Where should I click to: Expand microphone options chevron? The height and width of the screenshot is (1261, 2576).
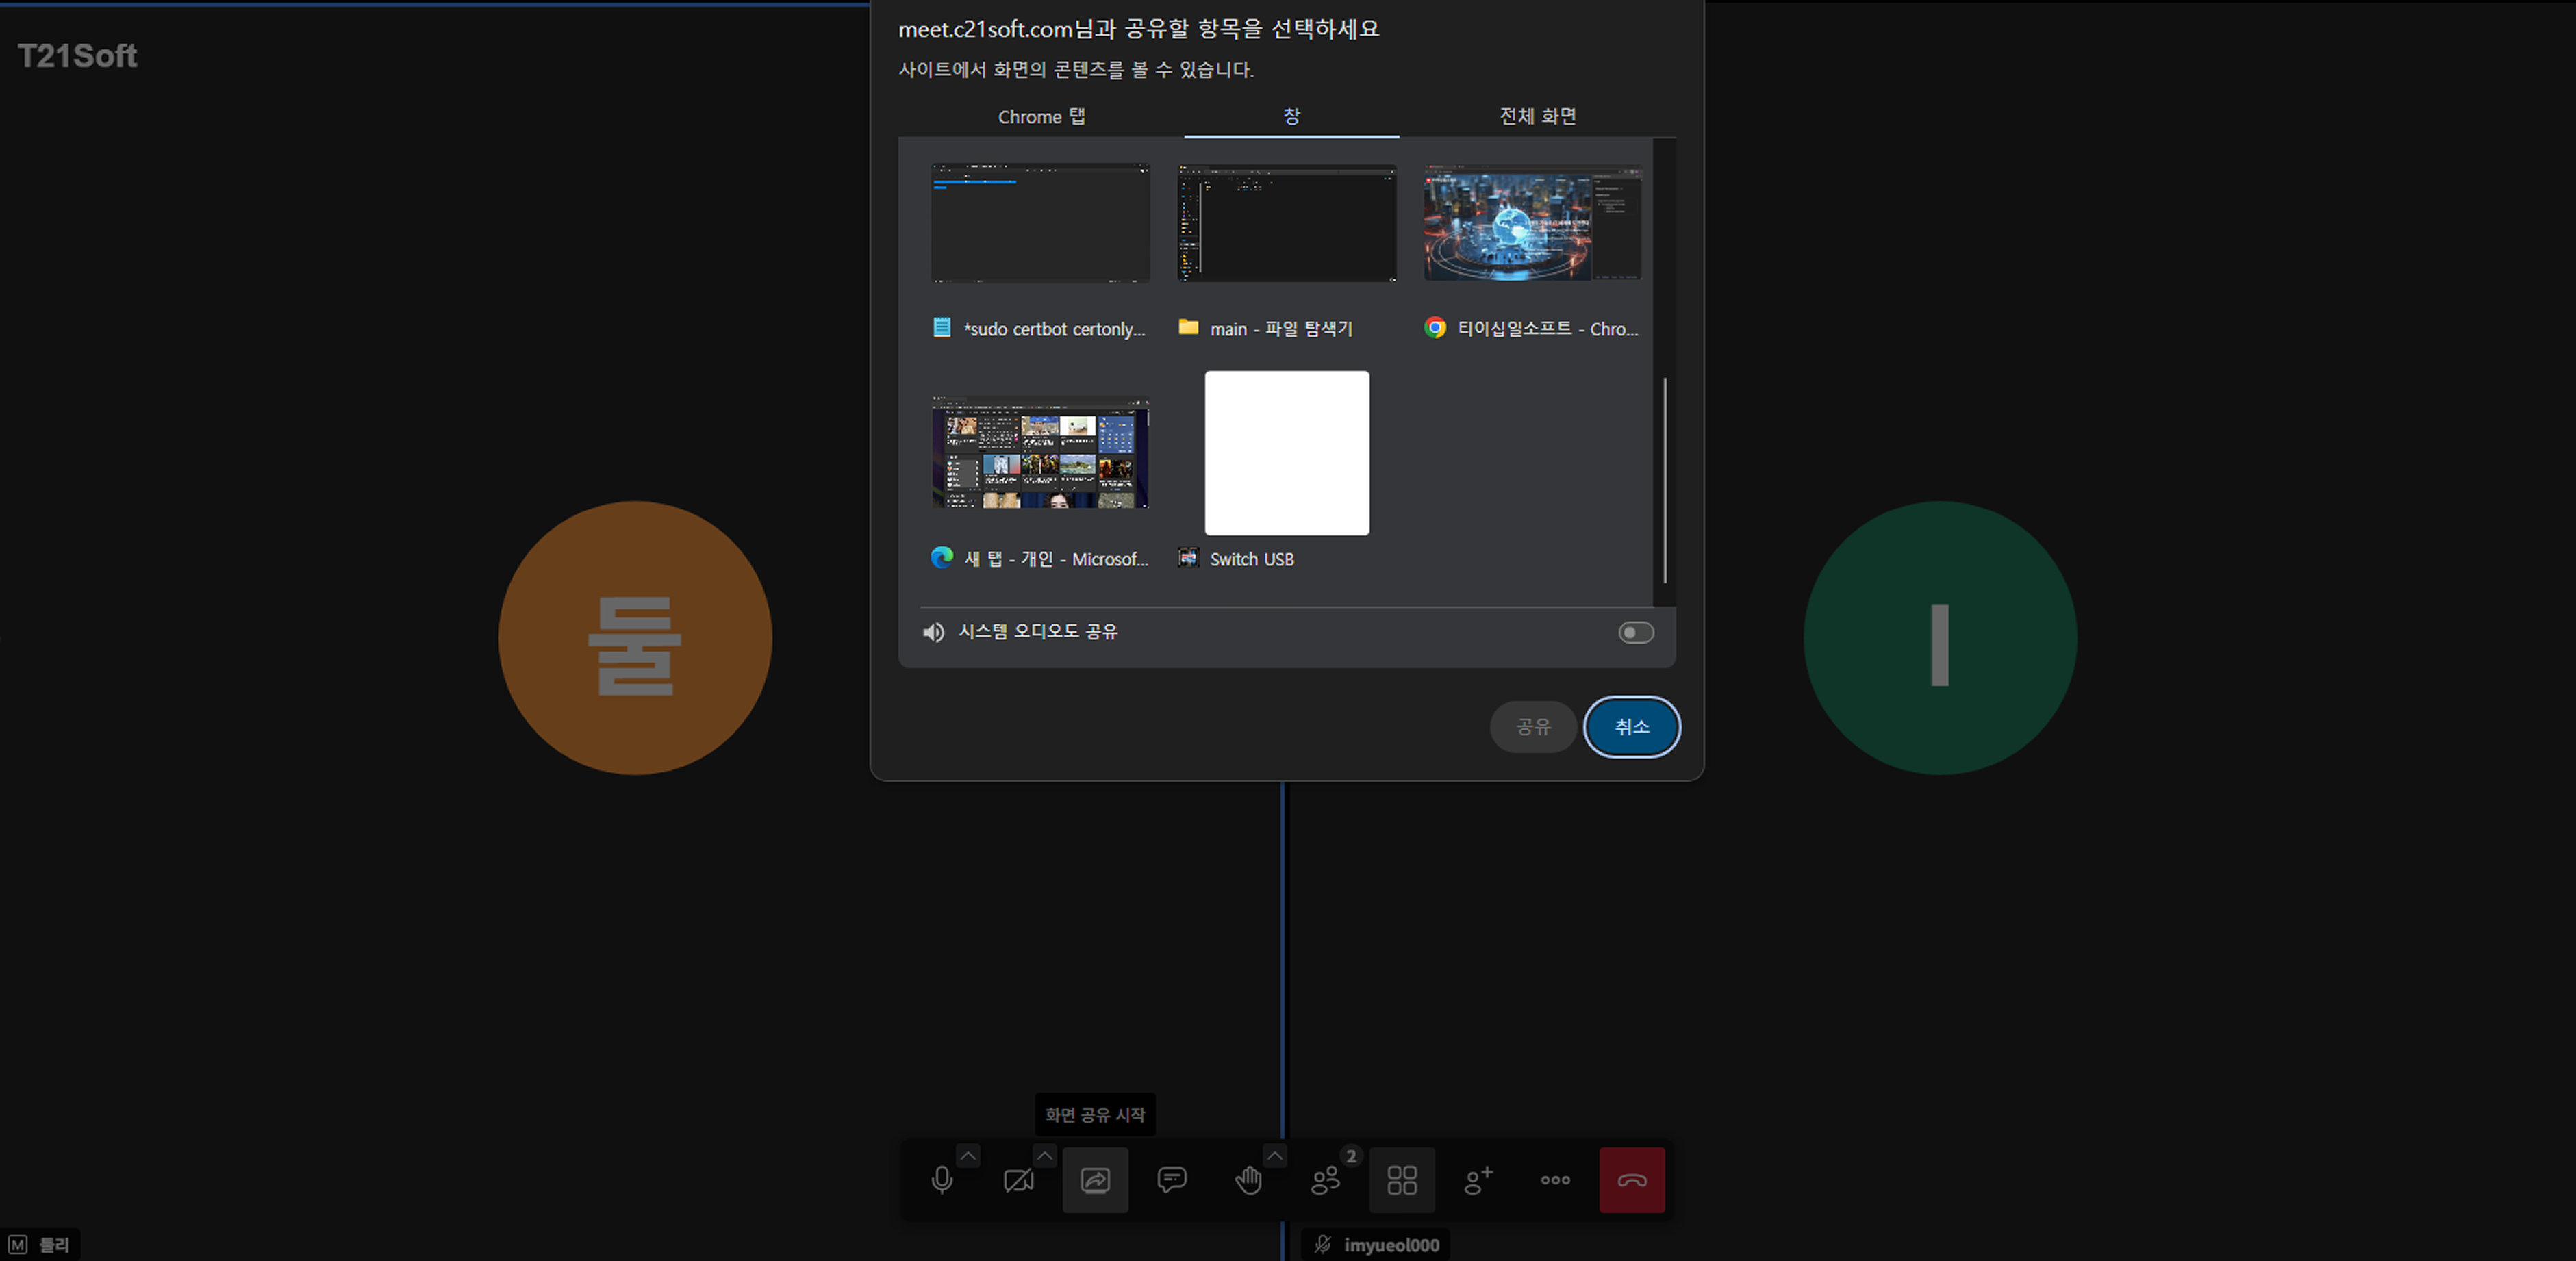(x=967, y=1155)
